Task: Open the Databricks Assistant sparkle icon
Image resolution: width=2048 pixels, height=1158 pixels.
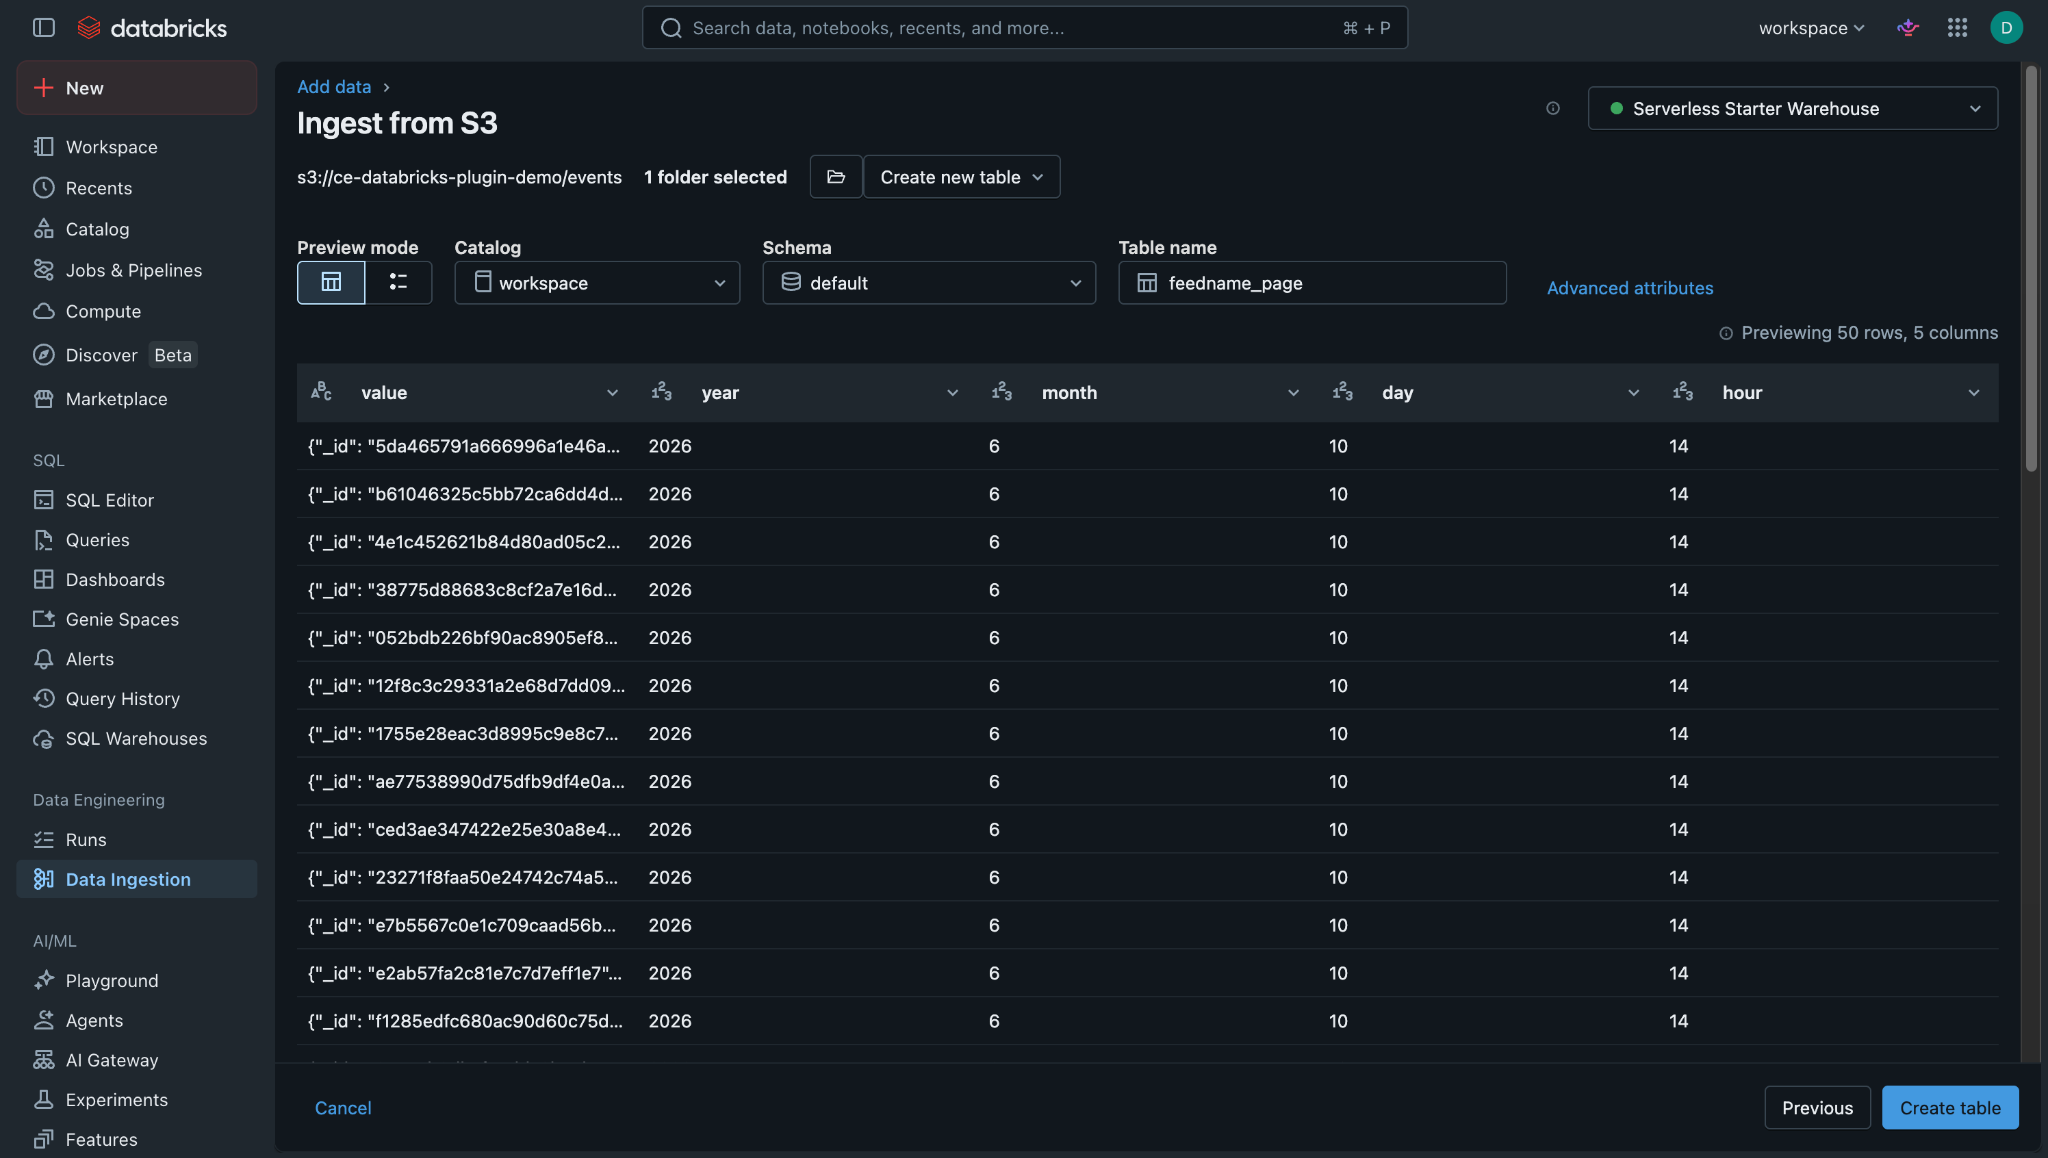Action: (x=1908, y=28)
